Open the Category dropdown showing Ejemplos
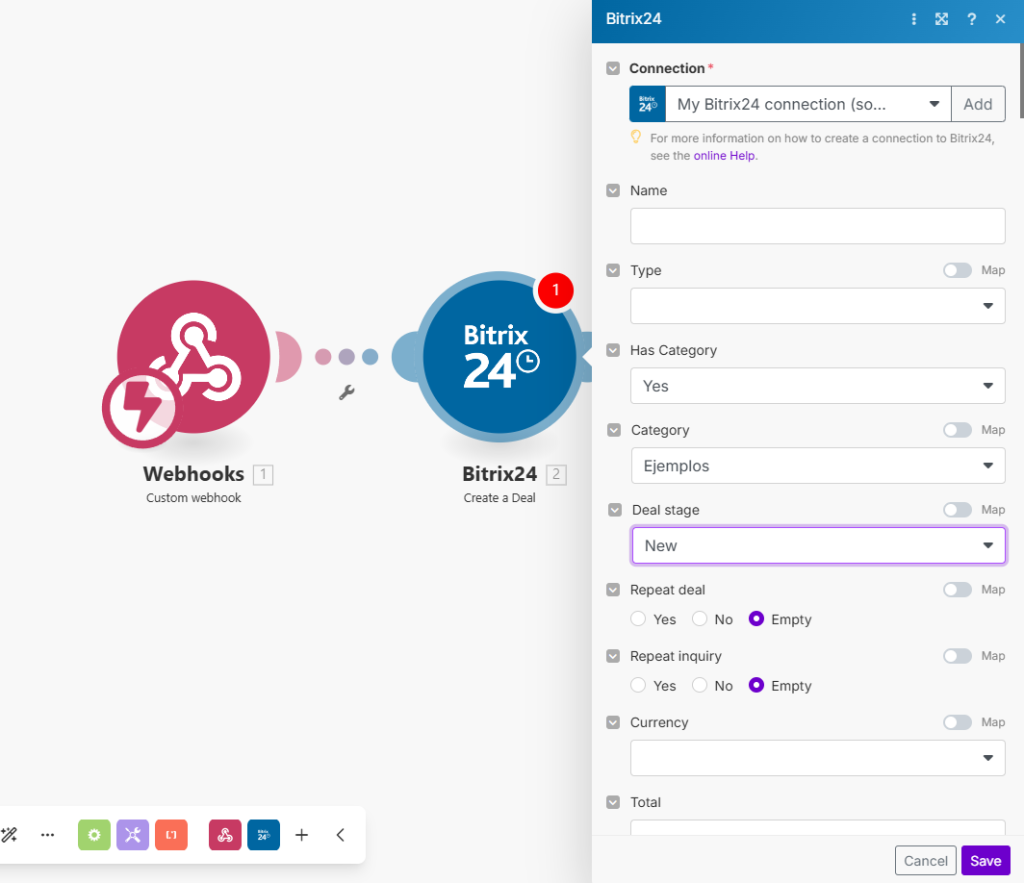Image resolution: width=1024 pixels, height=883 pixels. pos(817,466)
